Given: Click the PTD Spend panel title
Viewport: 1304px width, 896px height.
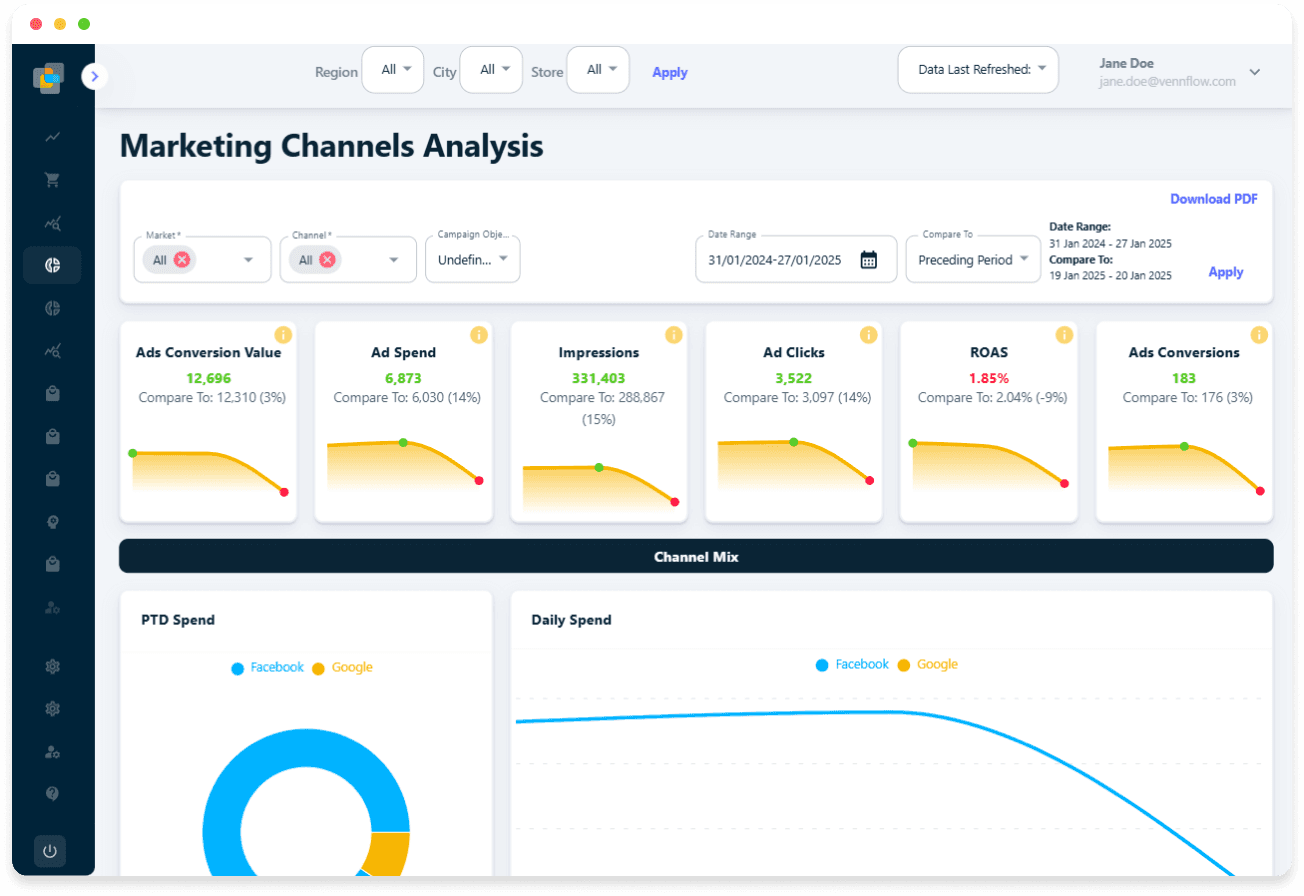Looking at the screenshot, I should coord(178,620).
